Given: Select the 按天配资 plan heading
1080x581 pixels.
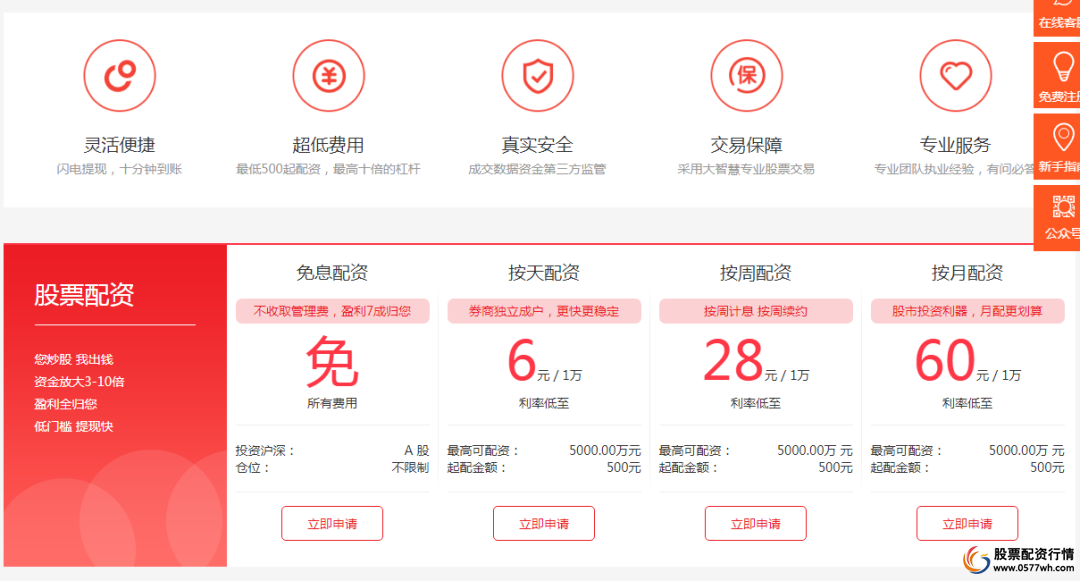Looking at the screenshot, I should [543, 273].
